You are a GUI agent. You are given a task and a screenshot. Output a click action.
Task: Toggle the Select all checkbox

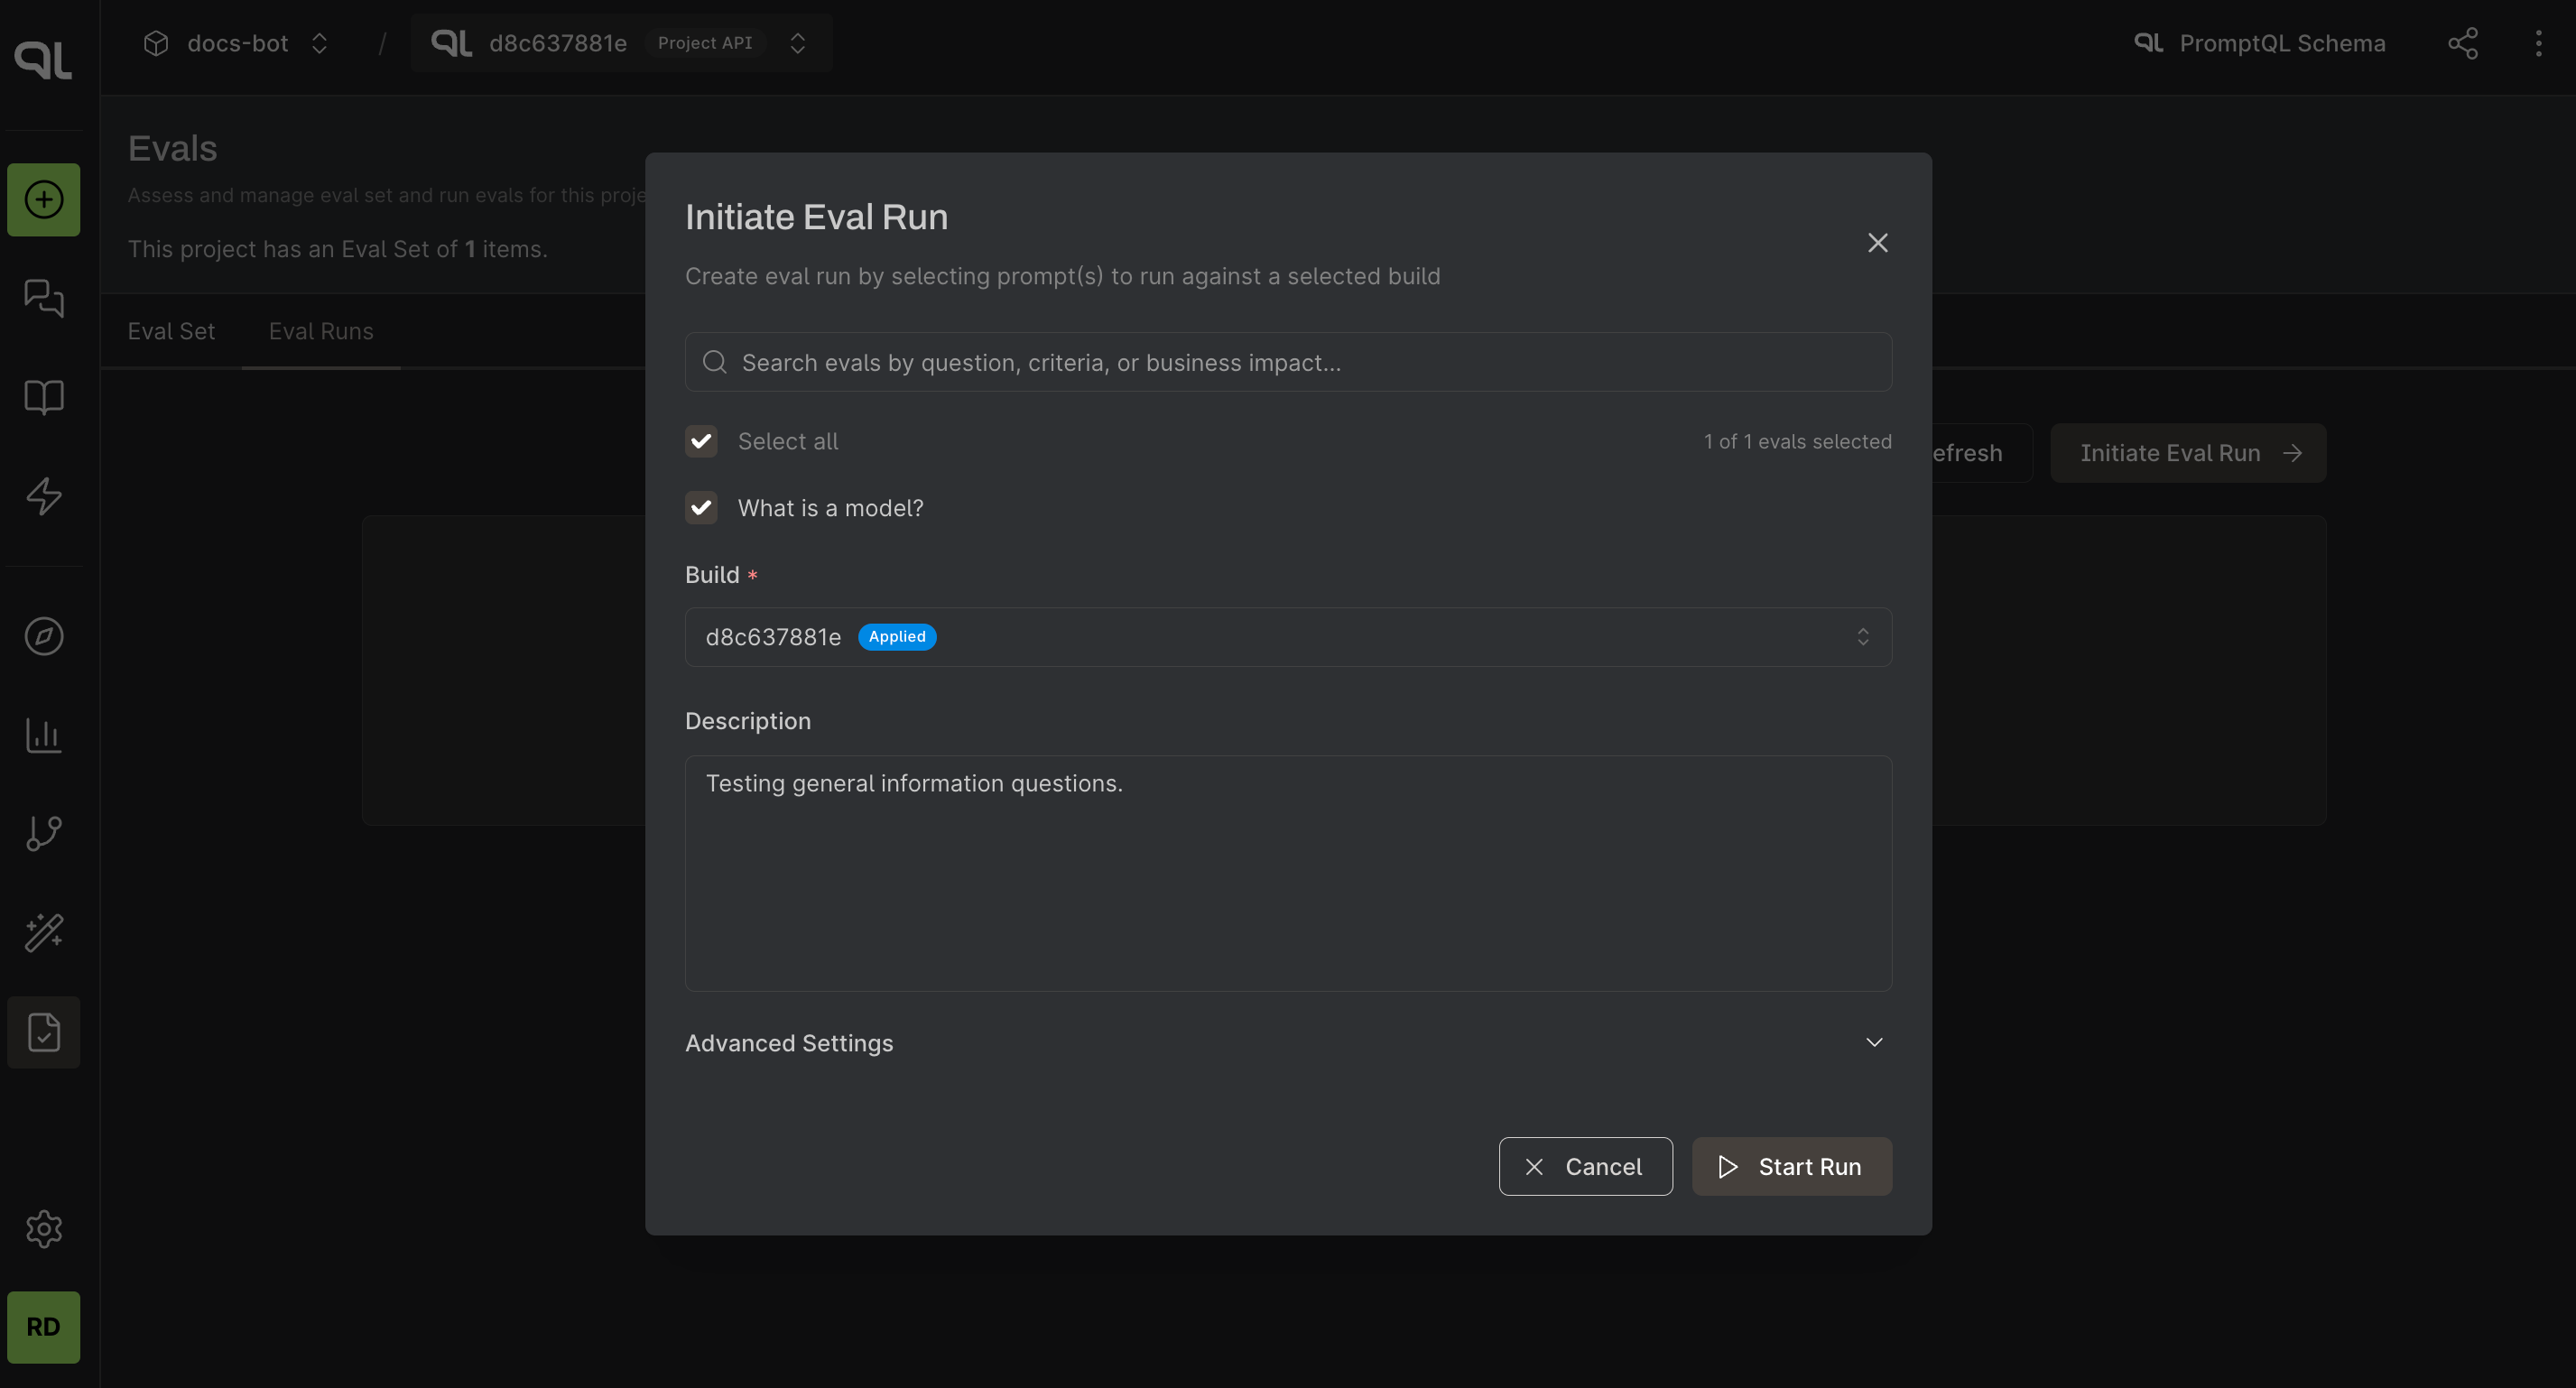(x=701, y=441)
